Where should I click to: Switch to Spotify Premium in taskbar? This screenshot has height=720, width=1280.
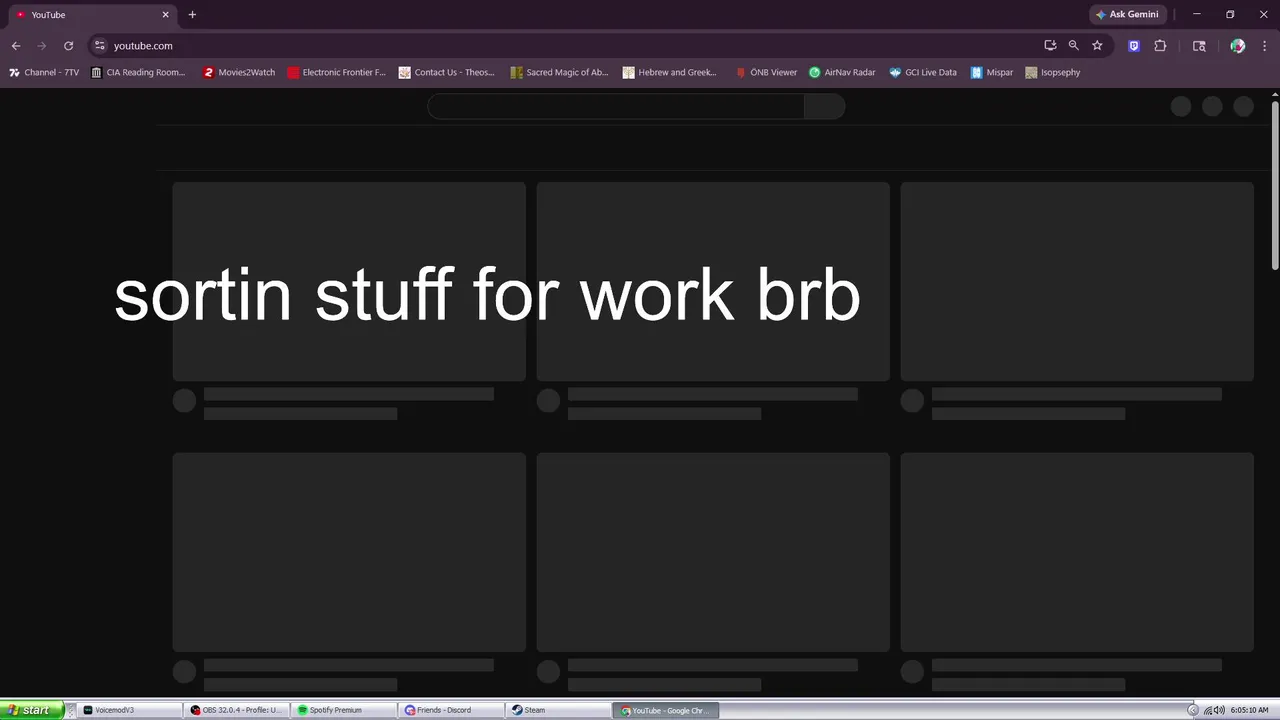point(345,710)
